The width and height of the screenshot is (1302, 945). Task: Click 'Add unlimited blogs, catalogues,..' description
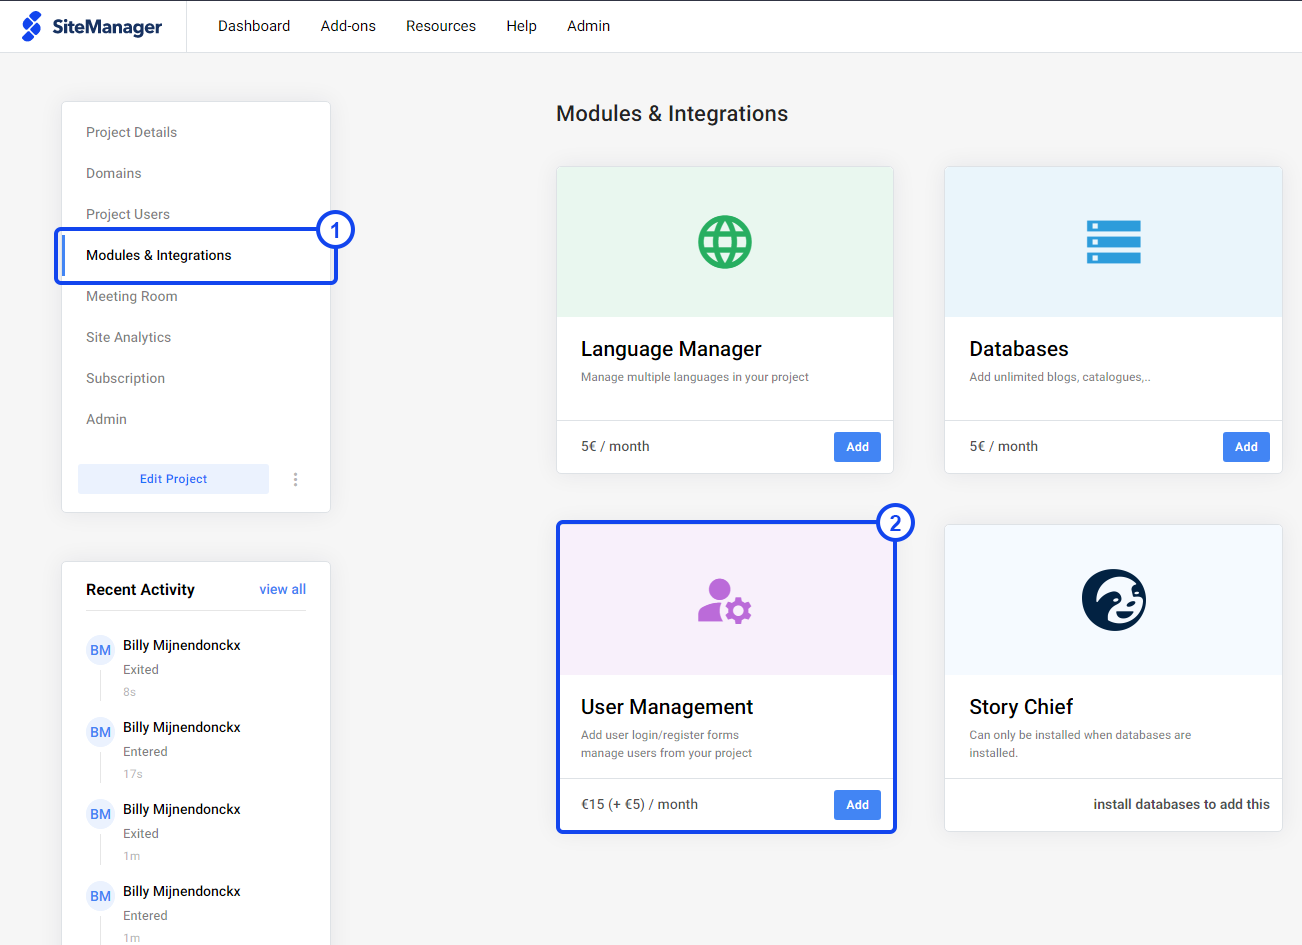[x=1060, y=377]
